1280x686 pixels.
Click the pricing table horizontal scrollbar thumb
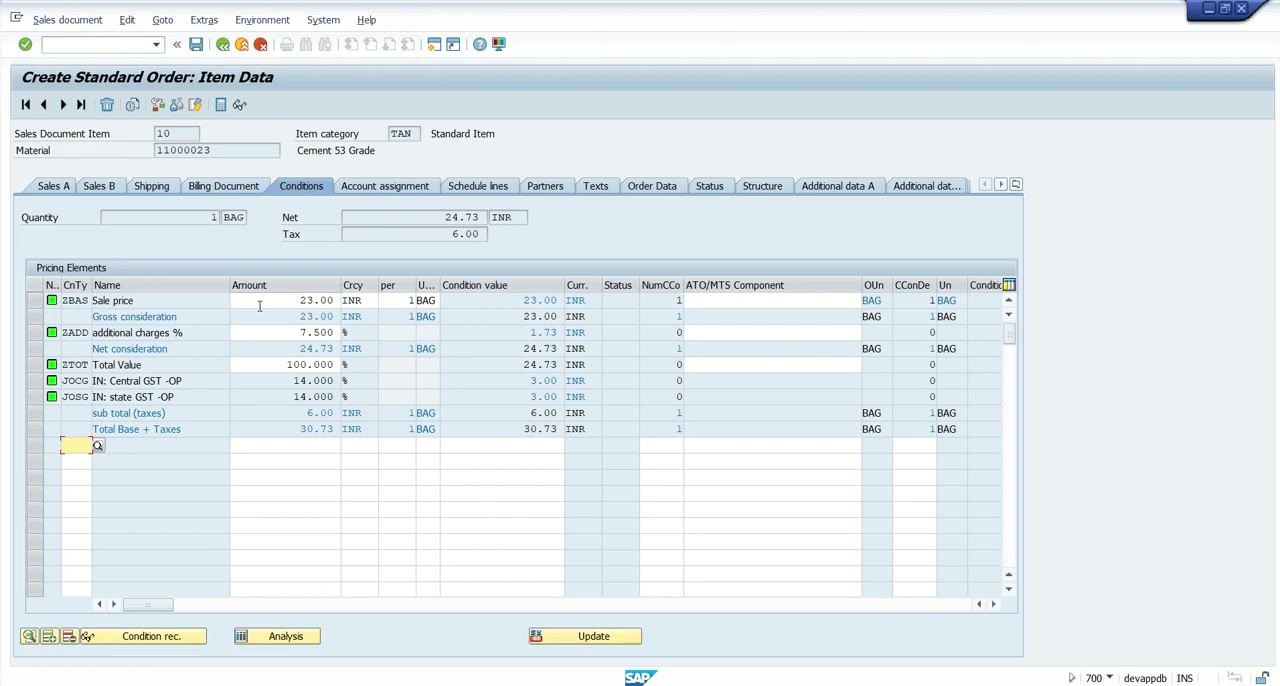coord(147,604)
